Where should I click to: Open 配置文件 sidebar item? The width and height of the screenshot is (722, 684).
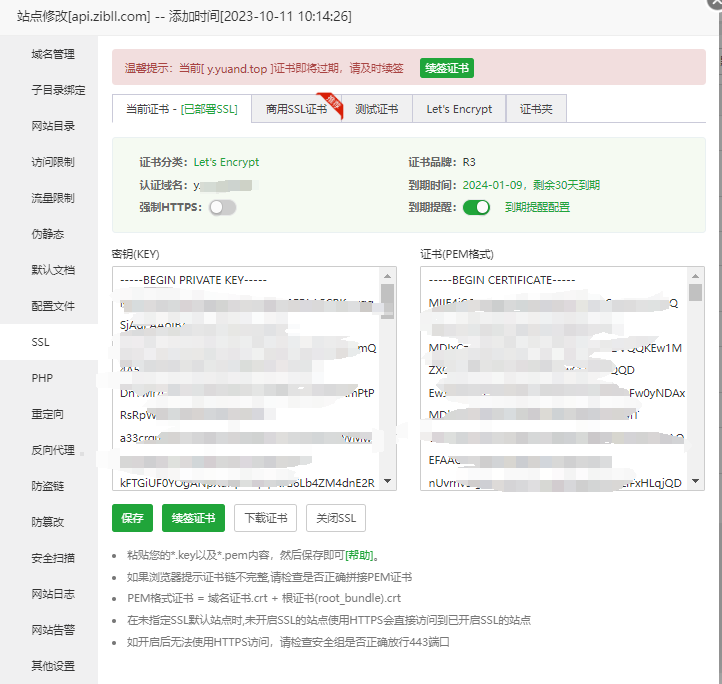[52, 306]
